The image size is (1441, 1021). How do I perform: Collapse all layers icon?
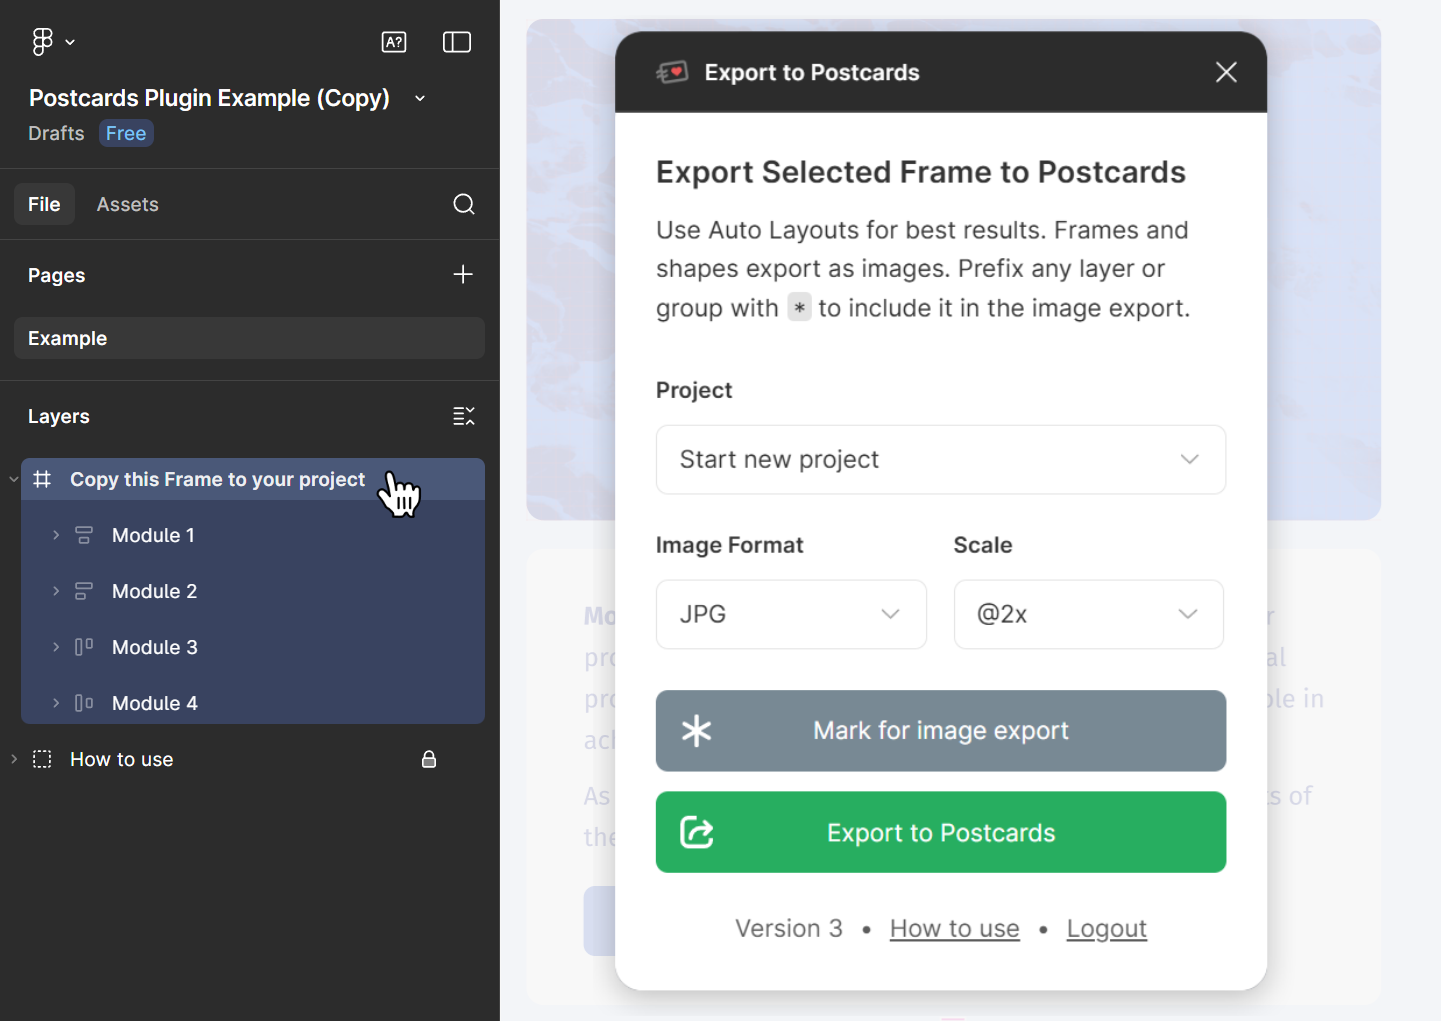click(x=464, y=416)
